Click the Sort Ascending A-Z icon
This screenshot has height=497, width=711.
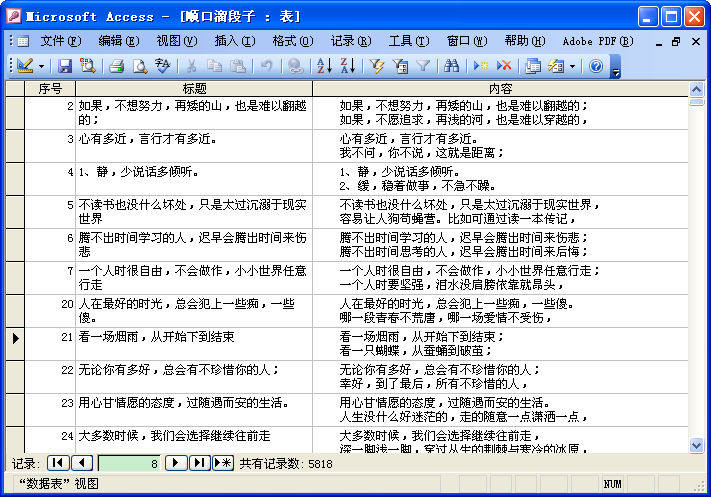[324, 66]
